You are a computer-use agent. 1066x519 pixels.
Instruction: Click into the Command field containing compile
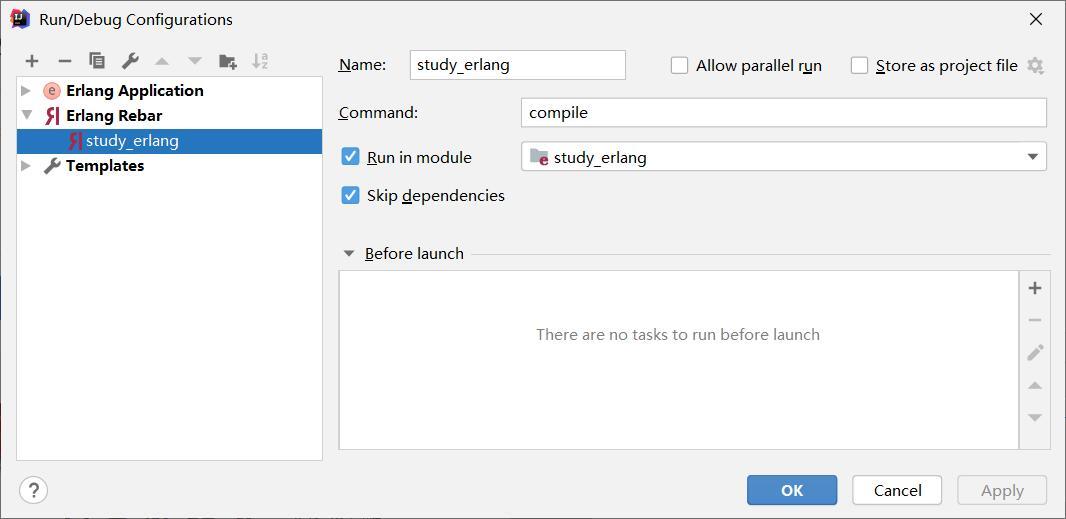[784, 113]
